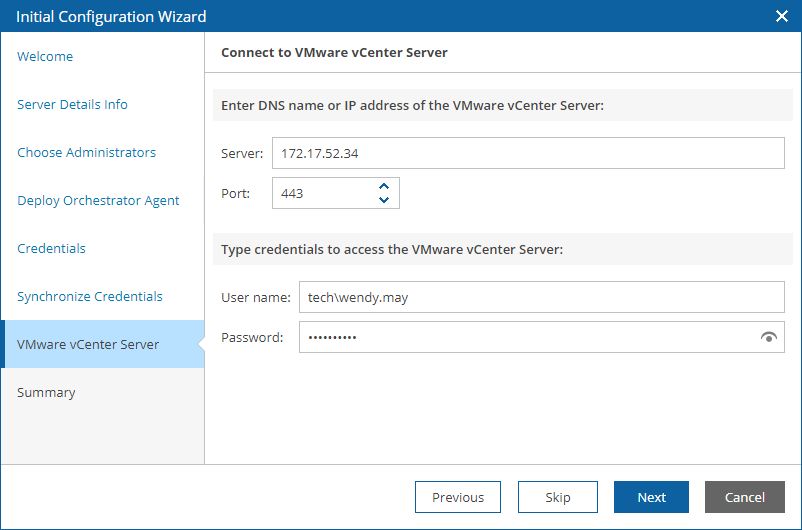The width and height of the screenshot is (802, 530).
Task: Reveal password with the eye icon
Action: click(x=768, y=337)
